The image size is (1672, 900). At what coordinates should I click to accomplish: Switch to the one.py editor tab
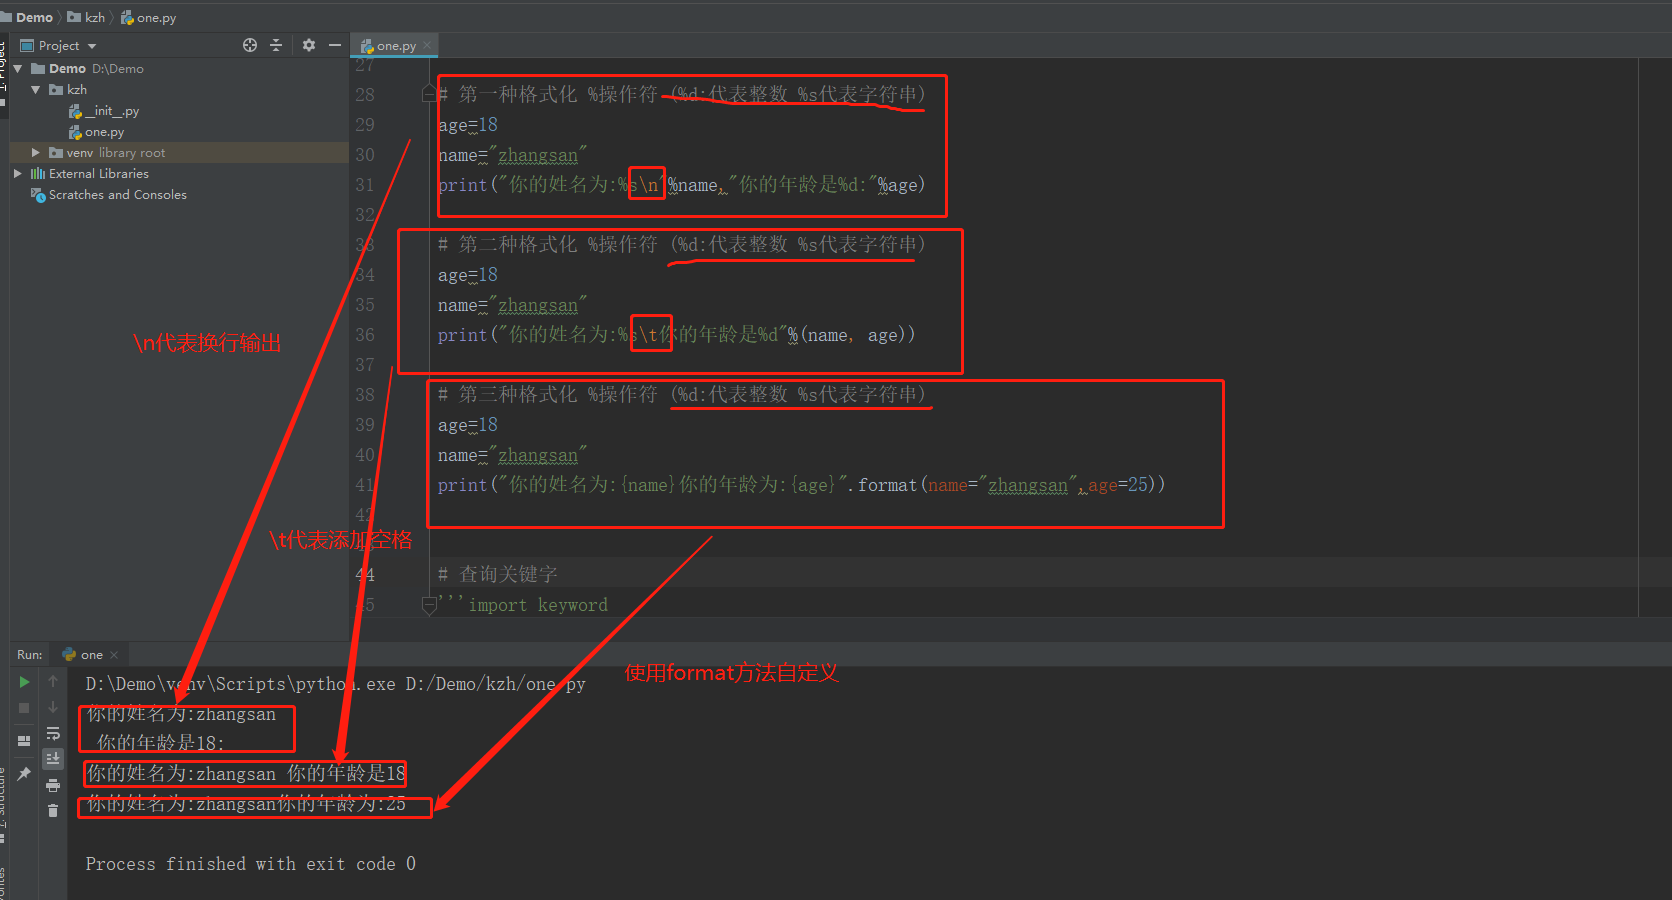(393, 45)
